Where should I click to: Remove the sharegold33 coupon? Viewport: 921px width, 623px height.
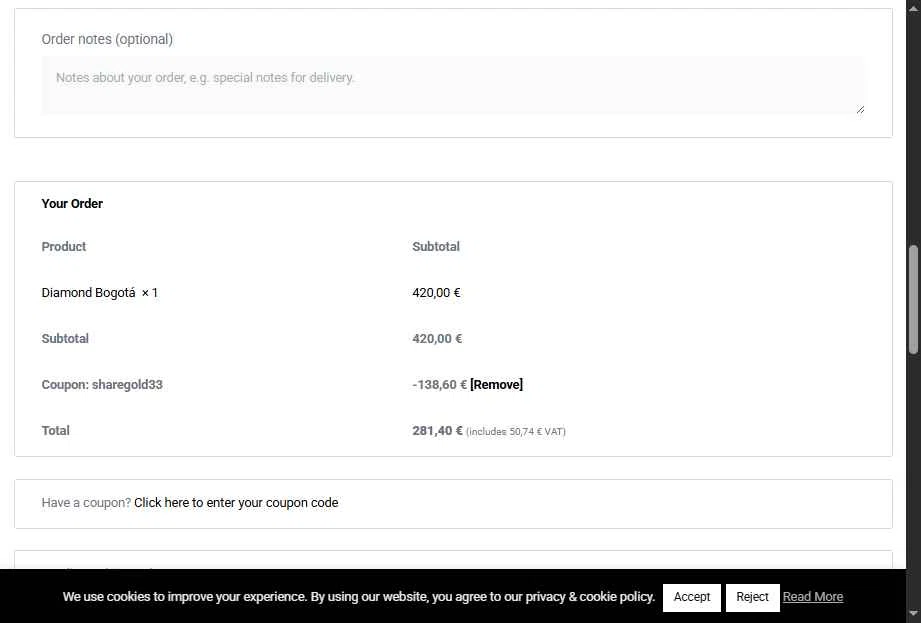pos(496,385)
